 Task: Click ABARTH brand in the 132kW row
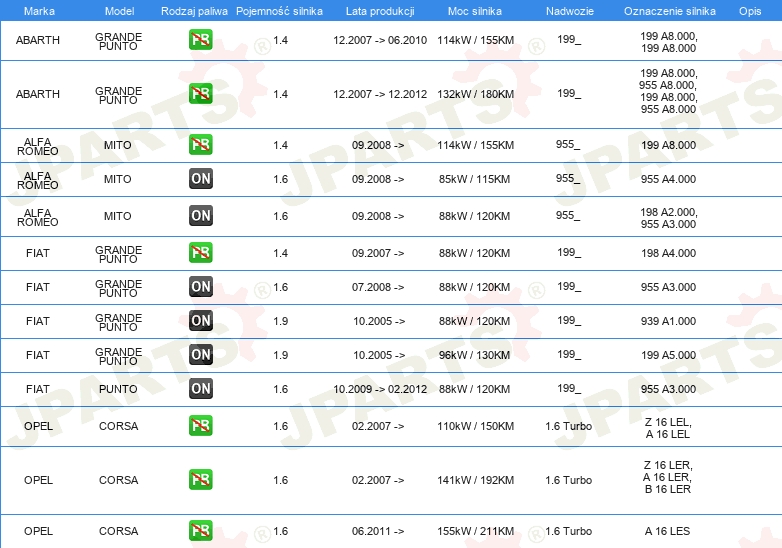pos(38,94)
